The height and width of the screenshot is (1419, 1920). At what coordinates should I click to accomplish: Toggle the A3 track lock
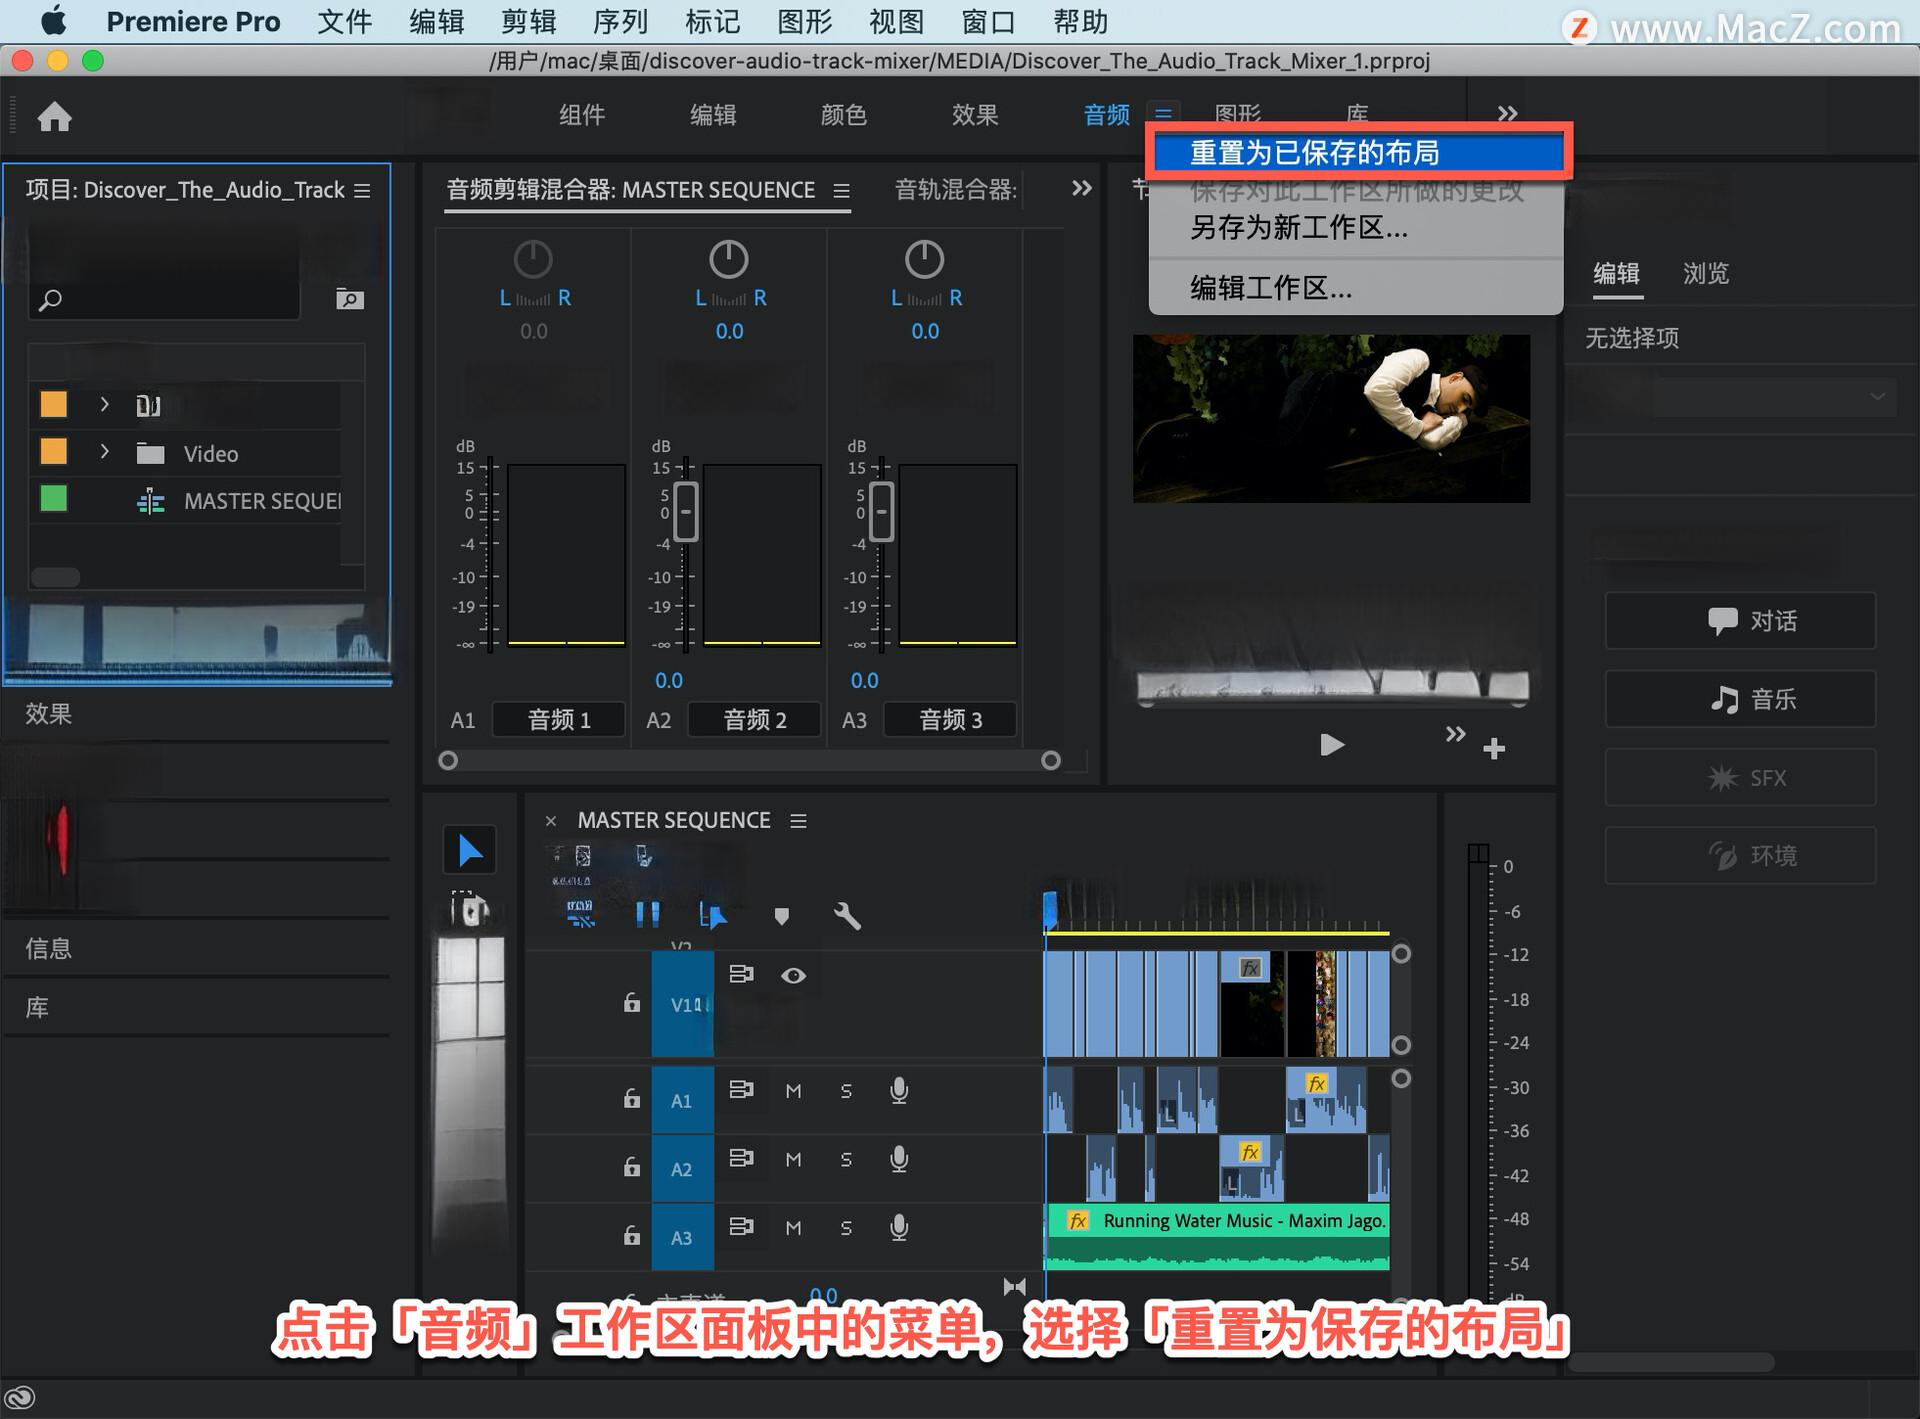coord(632,1235)
